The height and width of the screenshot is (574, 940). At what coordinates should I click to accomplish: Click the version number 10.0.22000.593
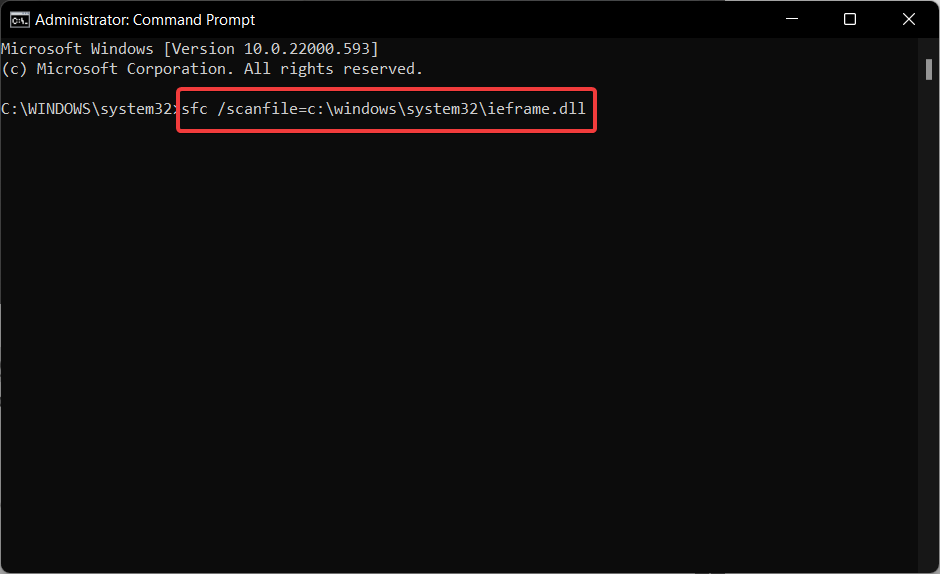pyautogui.click(x=307, y=49)
